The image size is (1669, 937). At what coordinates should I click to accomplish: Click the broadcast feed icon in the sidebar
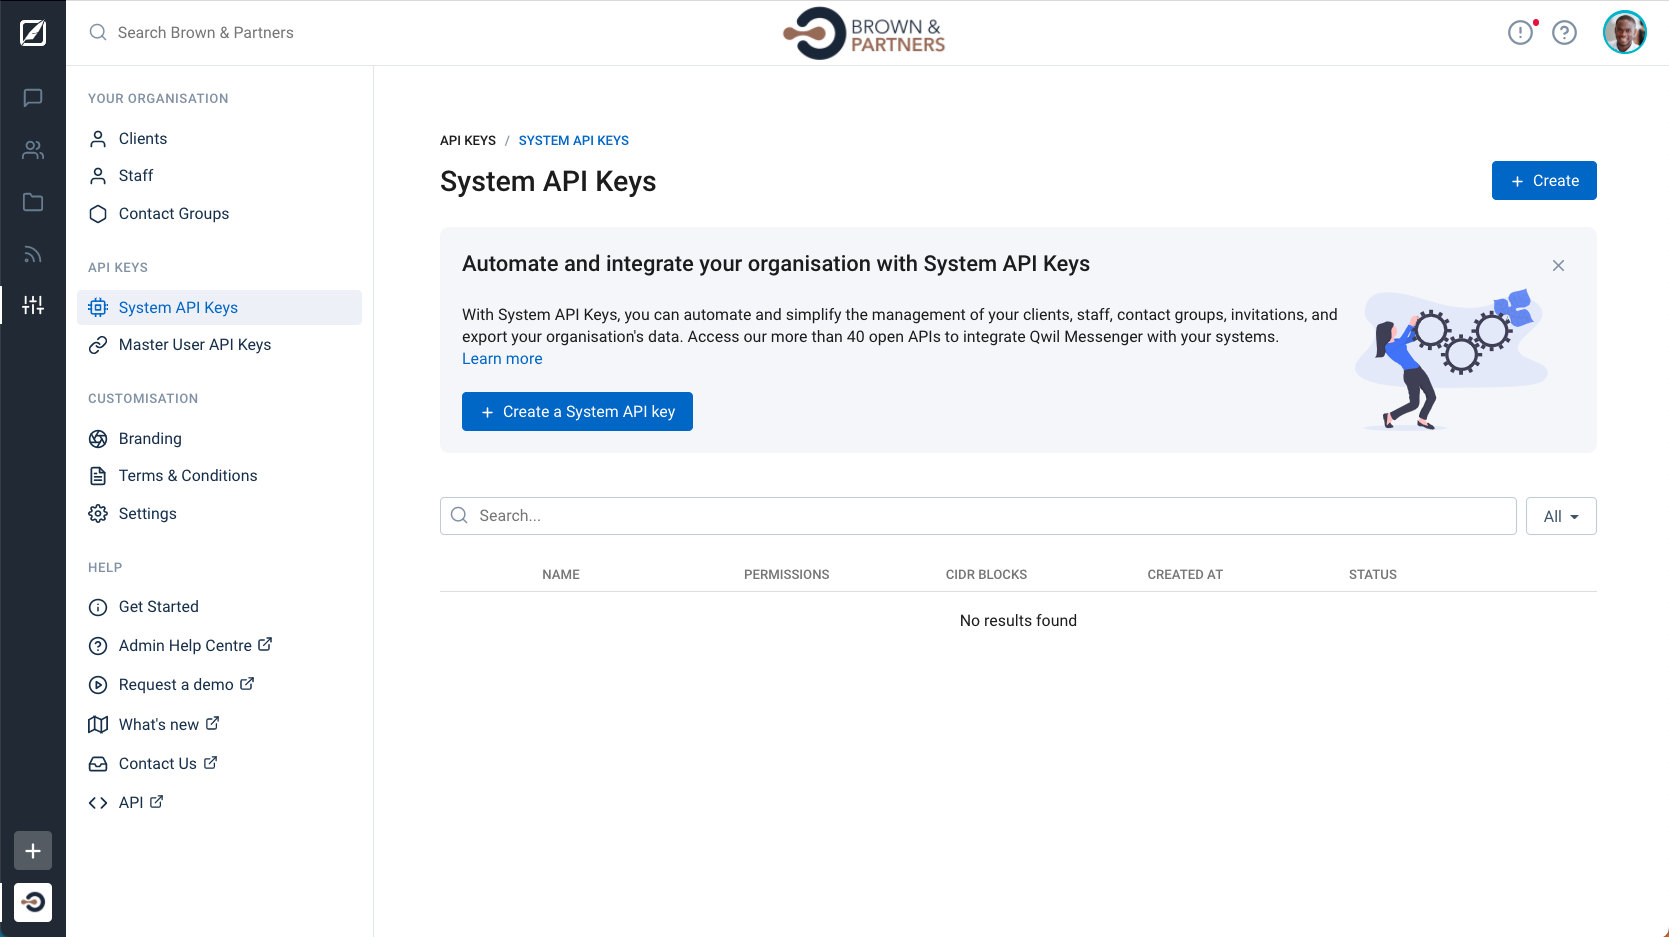point(33,253)
